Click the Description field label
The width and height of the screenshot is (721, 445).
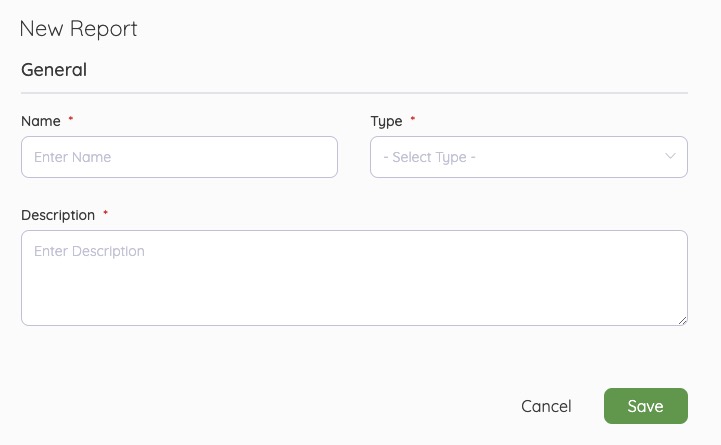click(x=58, y=215)
